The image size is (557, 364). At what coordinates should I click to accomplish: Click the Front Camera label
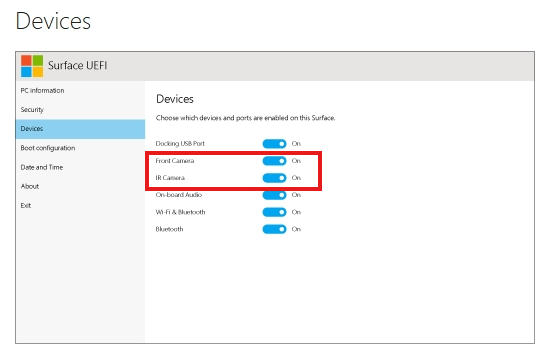click(175, 161)
